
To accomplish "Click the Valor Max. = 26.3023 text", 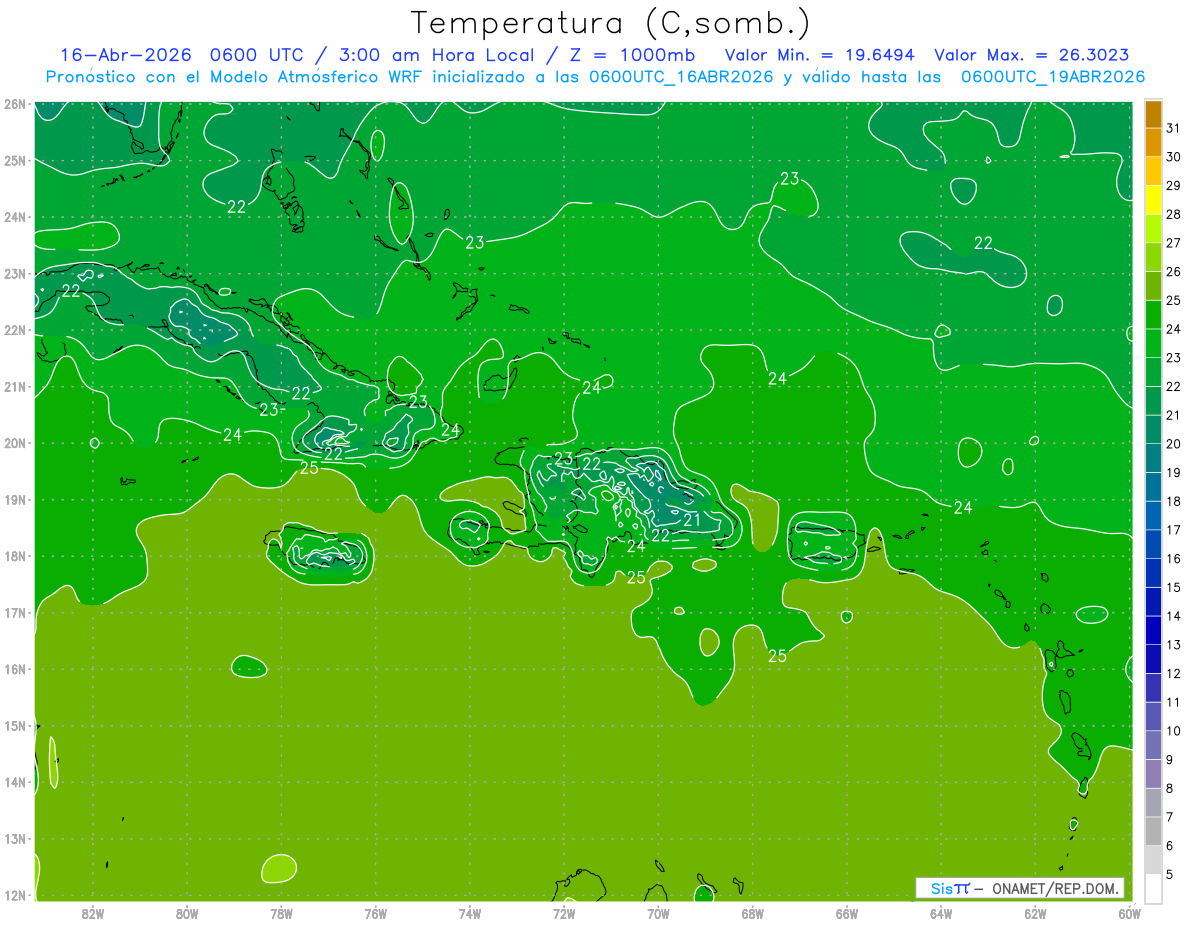I will [x=1032, y=55].
